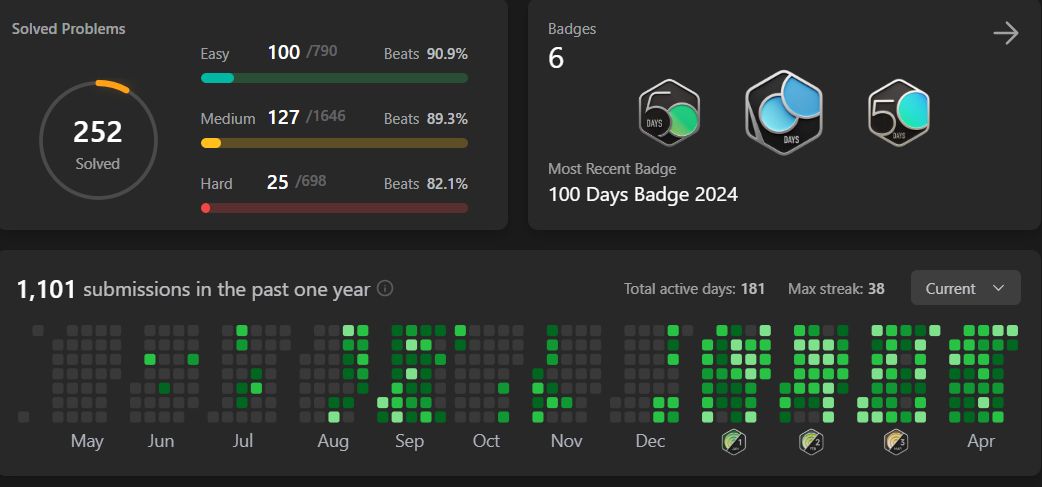This screenshot has height=487, width=1042.
Task: Select the large blue 100 Days badge
Action: point(784,112)
